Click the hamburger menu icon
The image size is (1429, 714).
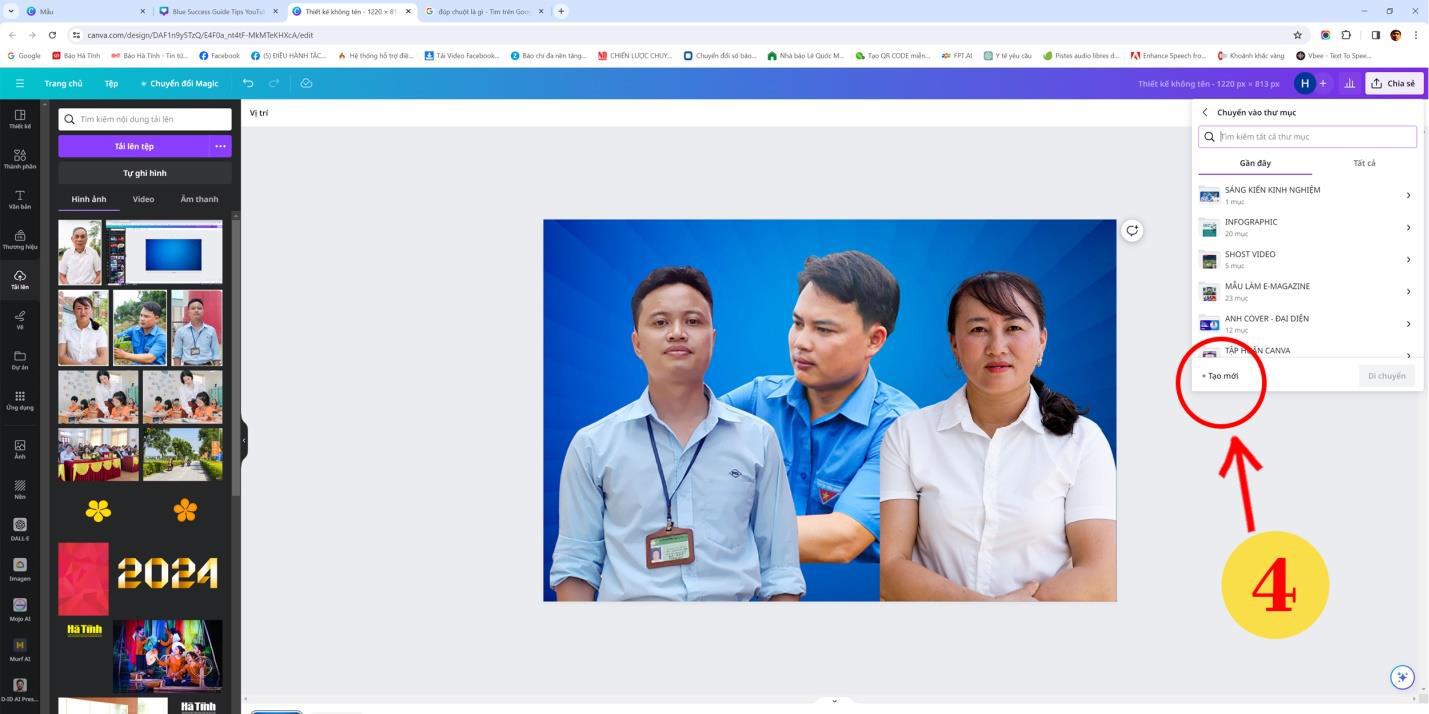click(x=19, y=83)
